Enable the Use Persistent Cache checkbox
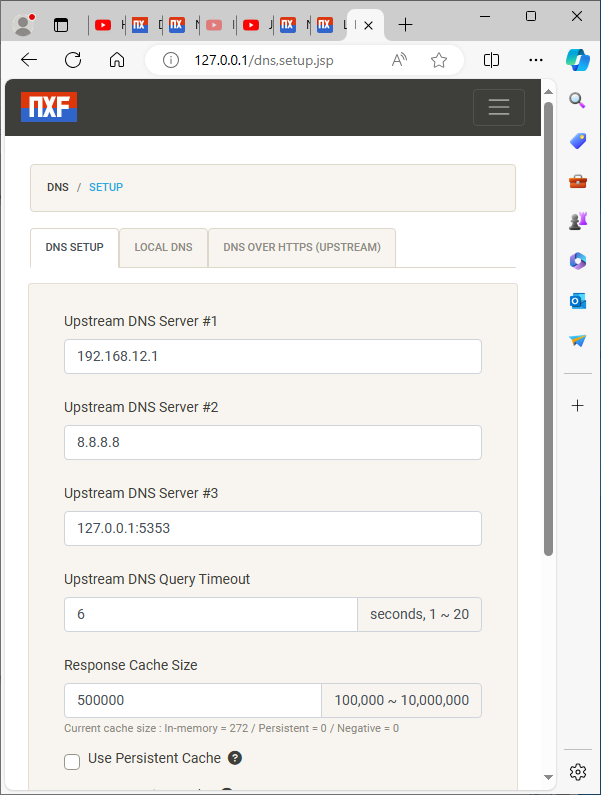Screen dimensions: 601x795 point(72,762)
